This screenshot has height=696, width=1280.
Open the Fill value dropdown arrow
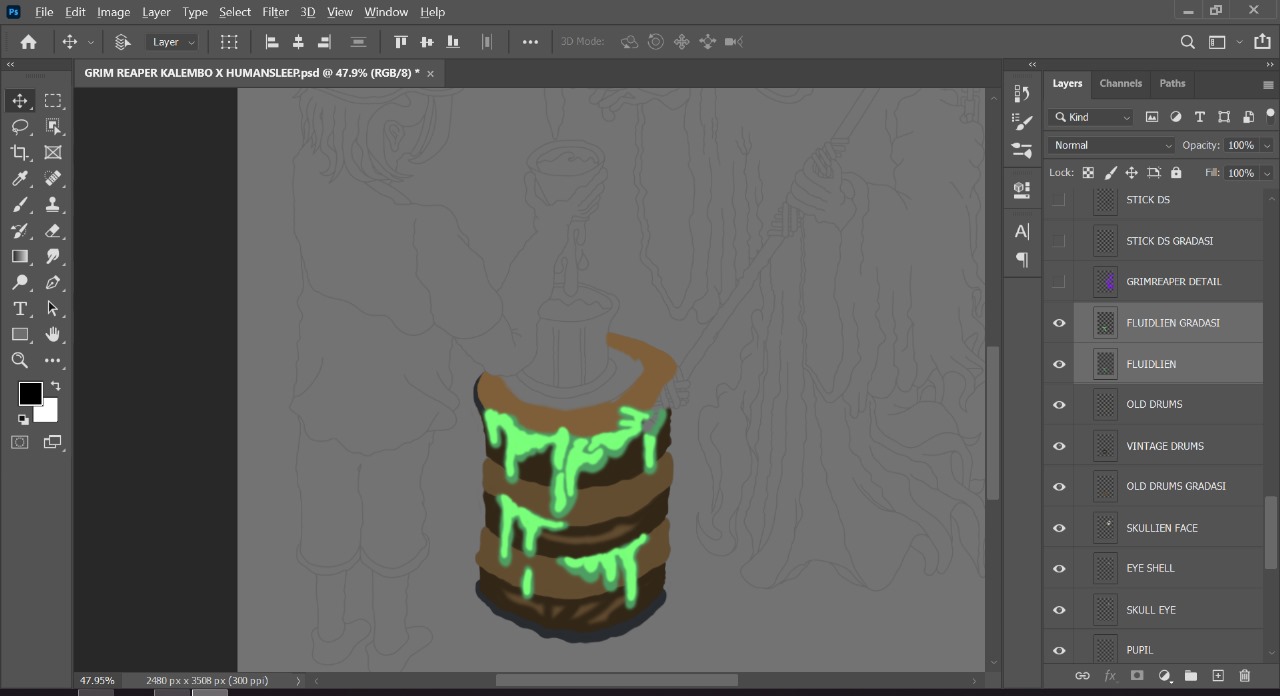tap(1267, 173)
